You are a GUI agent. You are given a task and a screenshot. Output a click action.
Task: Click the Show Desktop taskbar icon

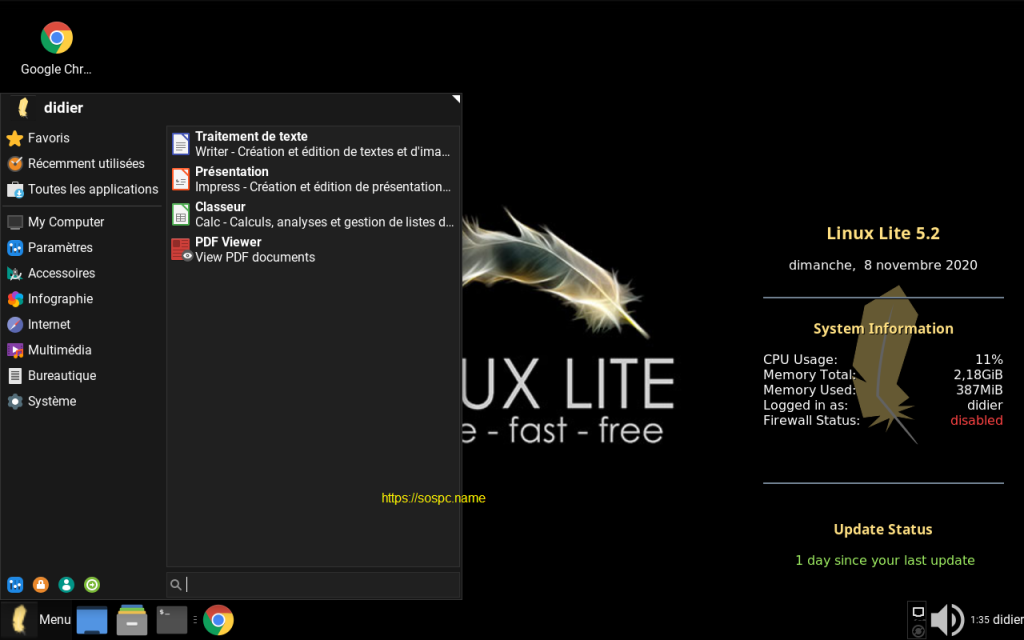(x=92, y=620)
